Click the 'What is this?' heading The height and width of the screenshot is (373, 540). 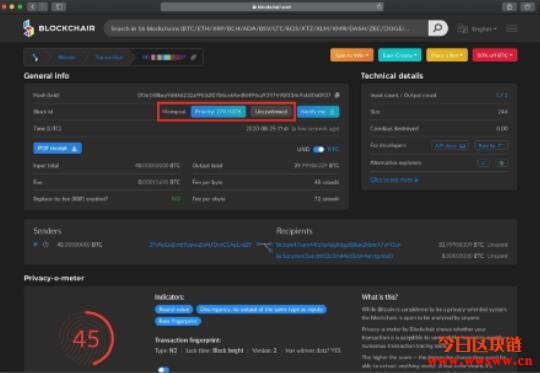click(380, 297)
